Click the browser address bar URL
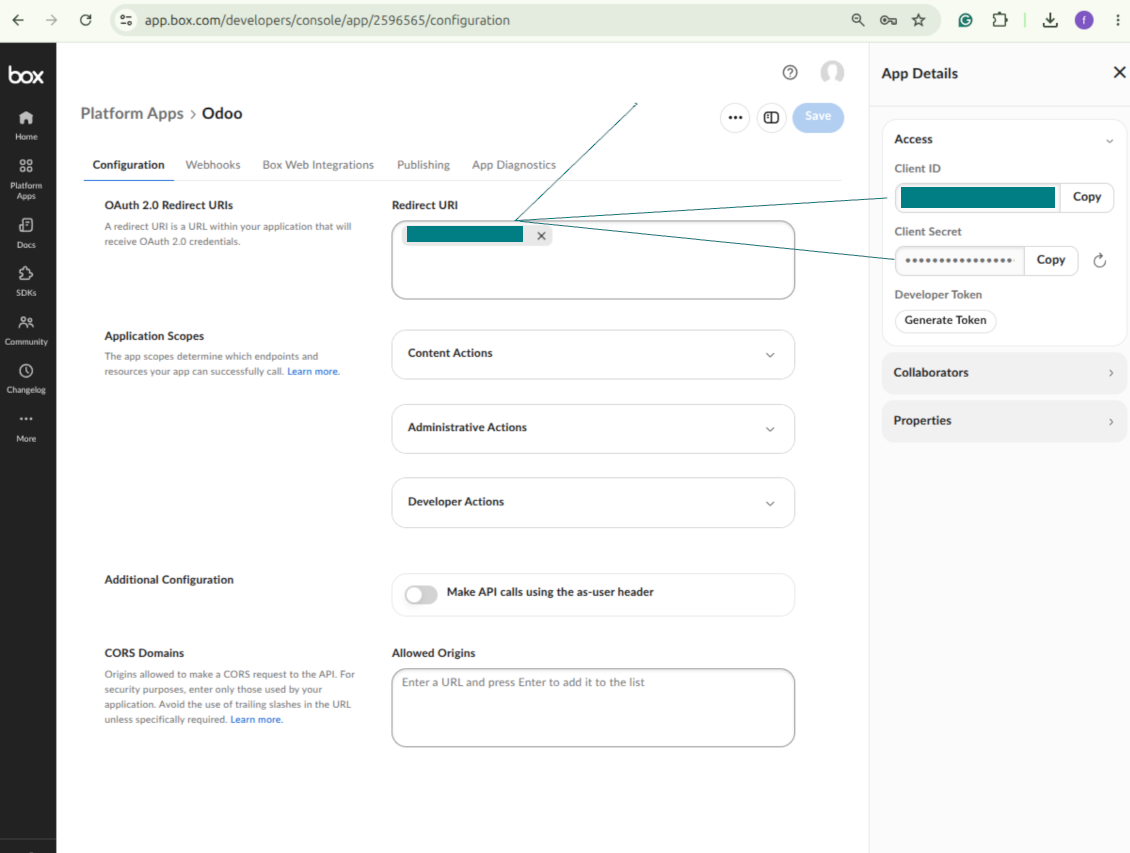 click(326, 20)
